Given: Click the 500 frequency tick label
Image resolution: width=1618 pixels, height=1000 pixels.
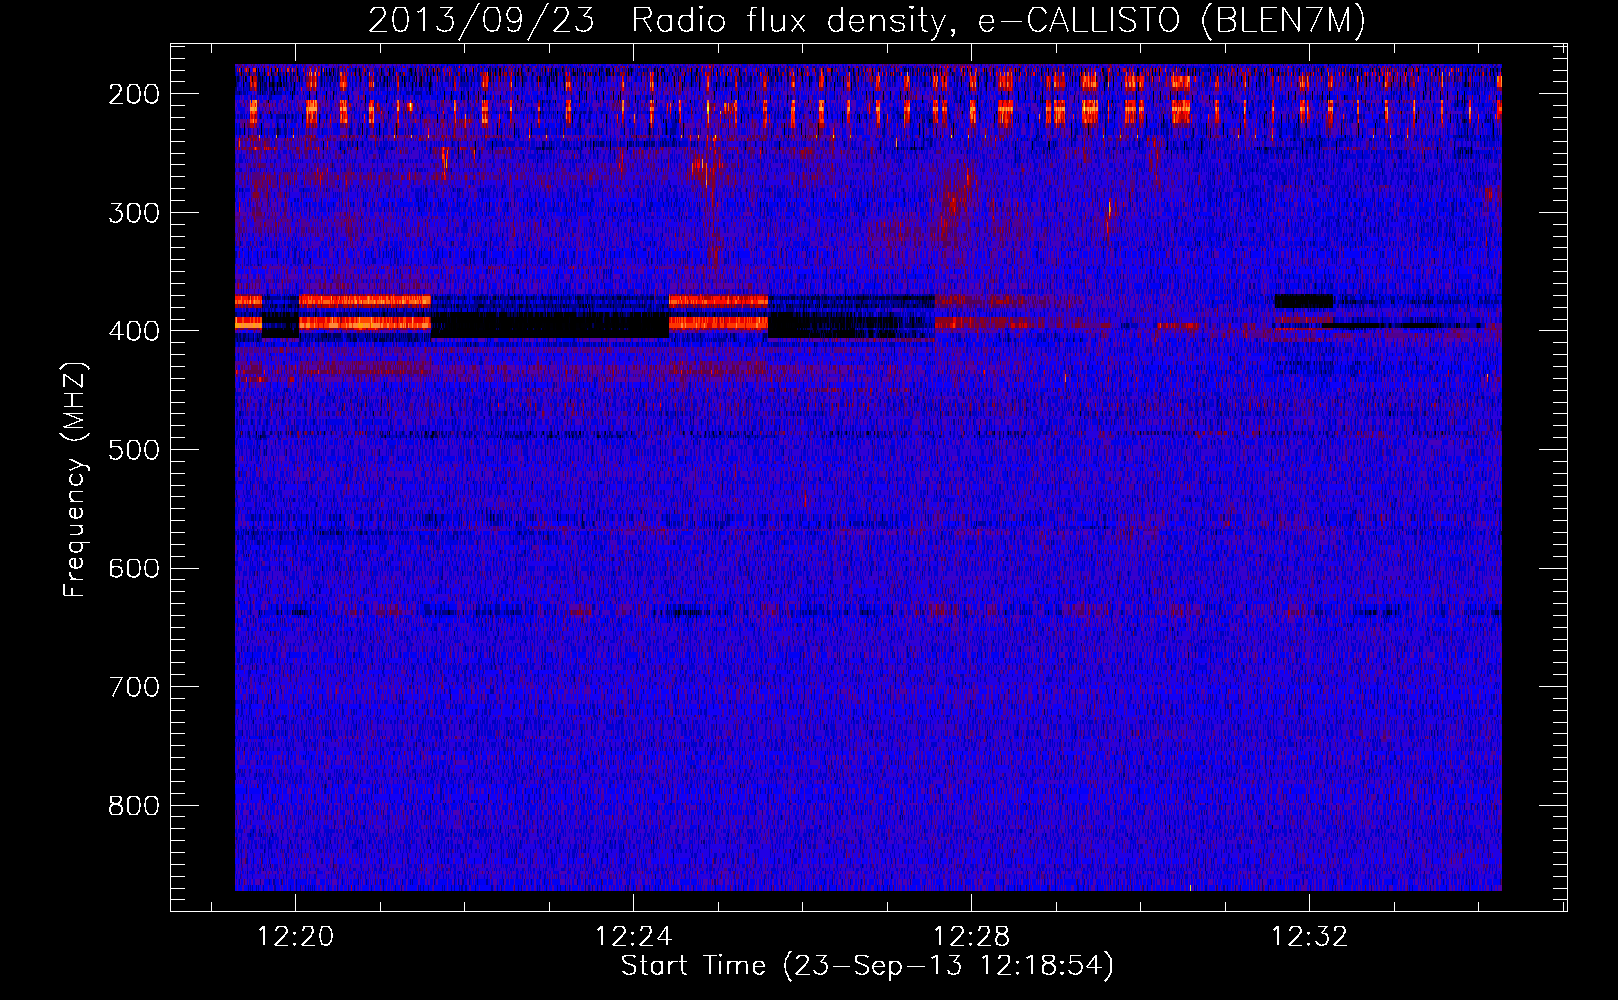Looking at the screenshot, I should click(x=133, y=450).
